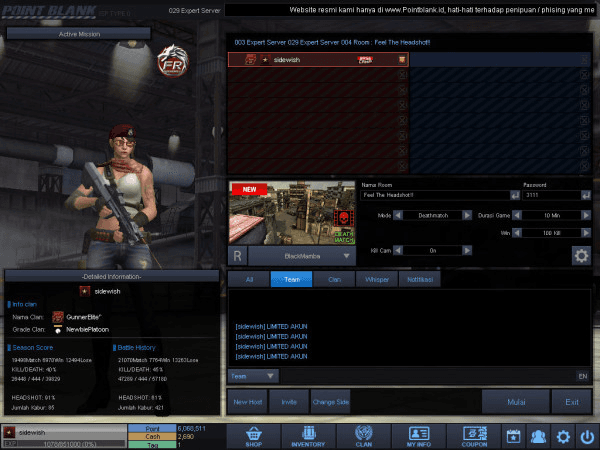Click the R random map button
Screen dimensions: 600x450
(237, 256)
